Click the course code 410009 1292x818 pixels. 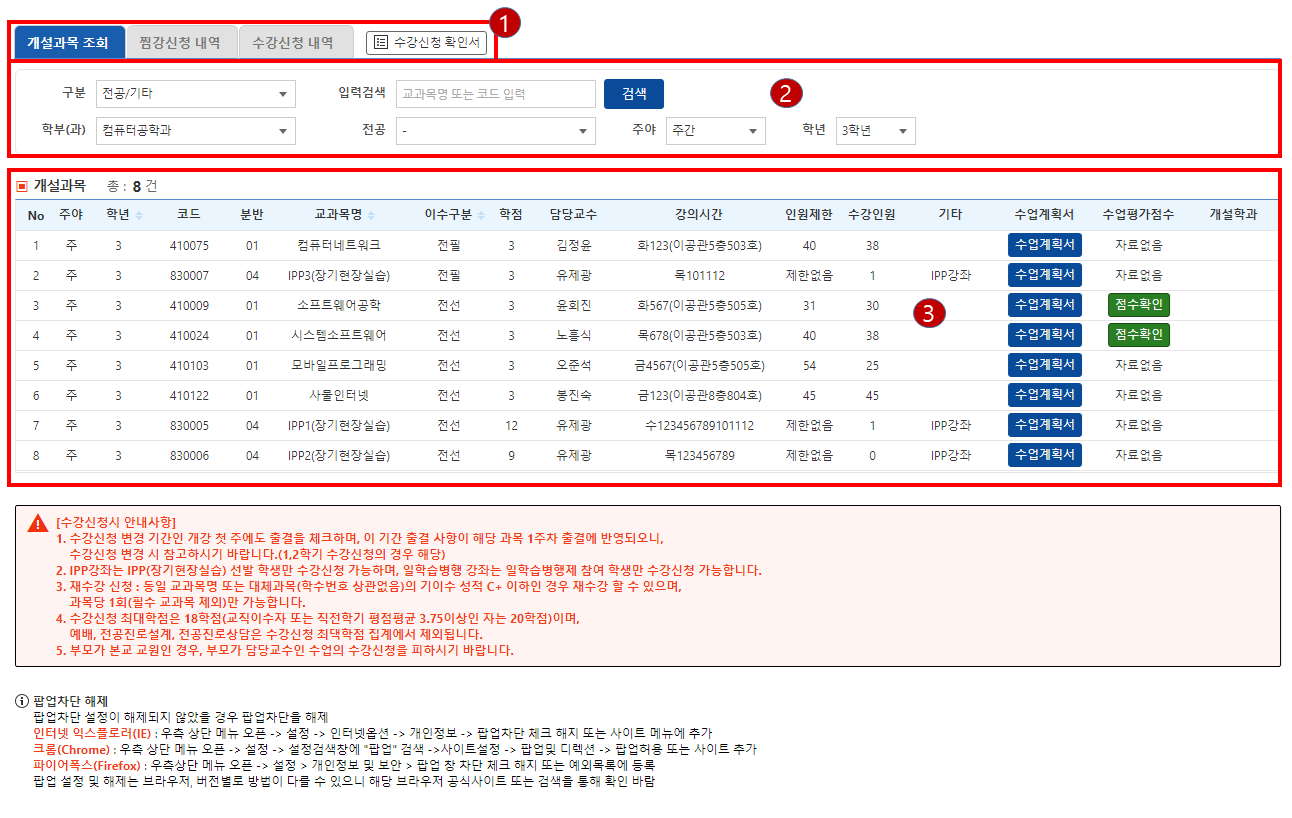pyautogui.click(x=189, y=305)
